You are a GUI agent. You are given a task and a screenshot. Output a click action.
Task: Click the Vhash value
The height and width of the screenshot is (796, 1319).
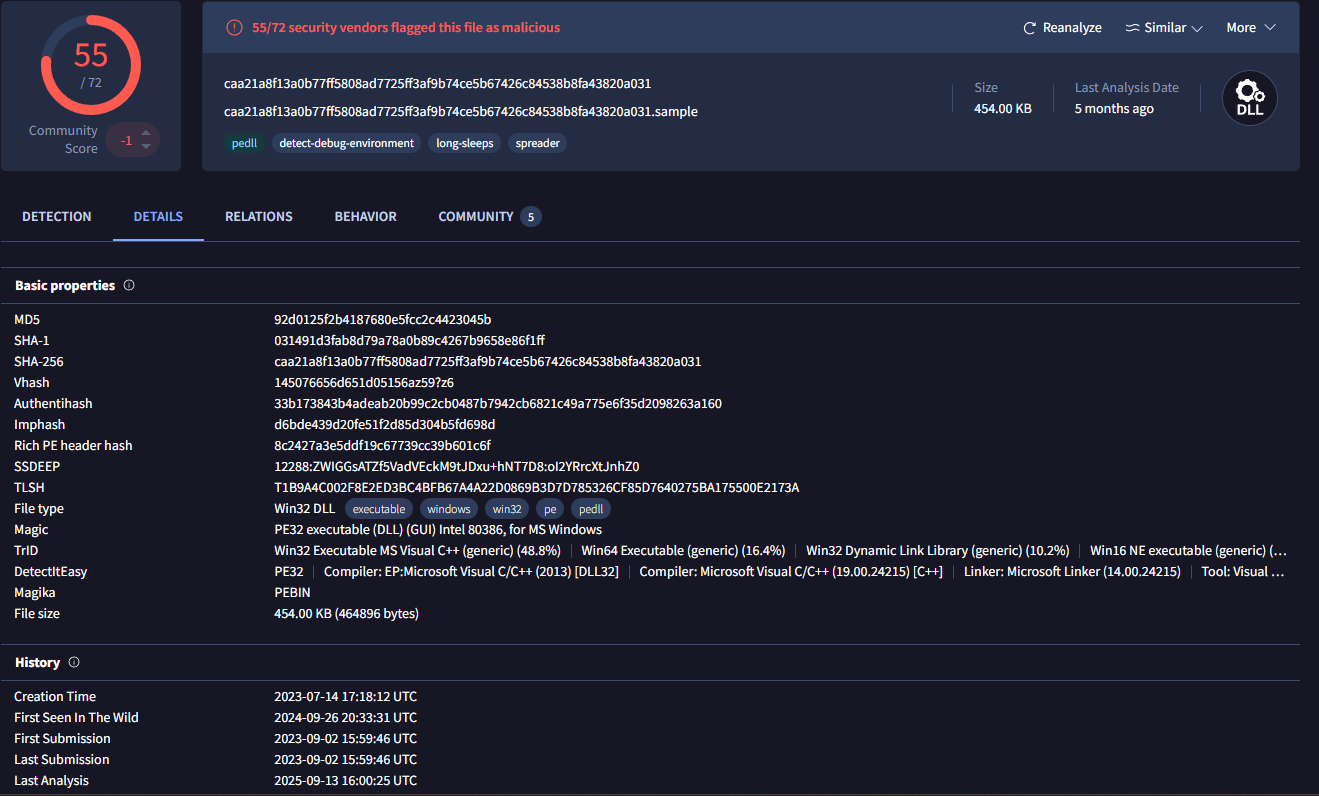(x=364, y=383)
